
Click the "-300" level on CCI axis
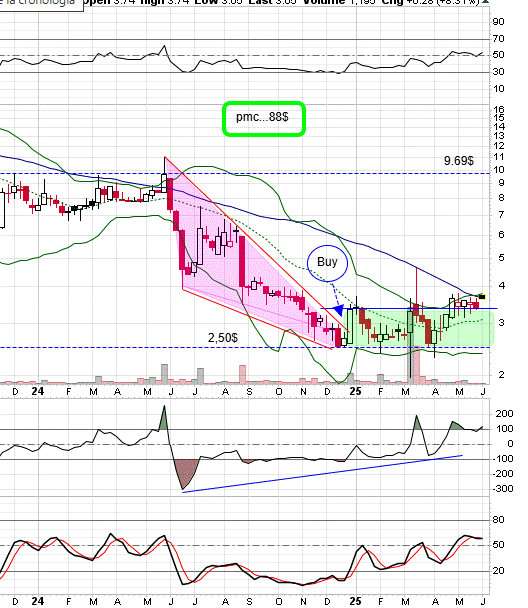pos(502,489)
